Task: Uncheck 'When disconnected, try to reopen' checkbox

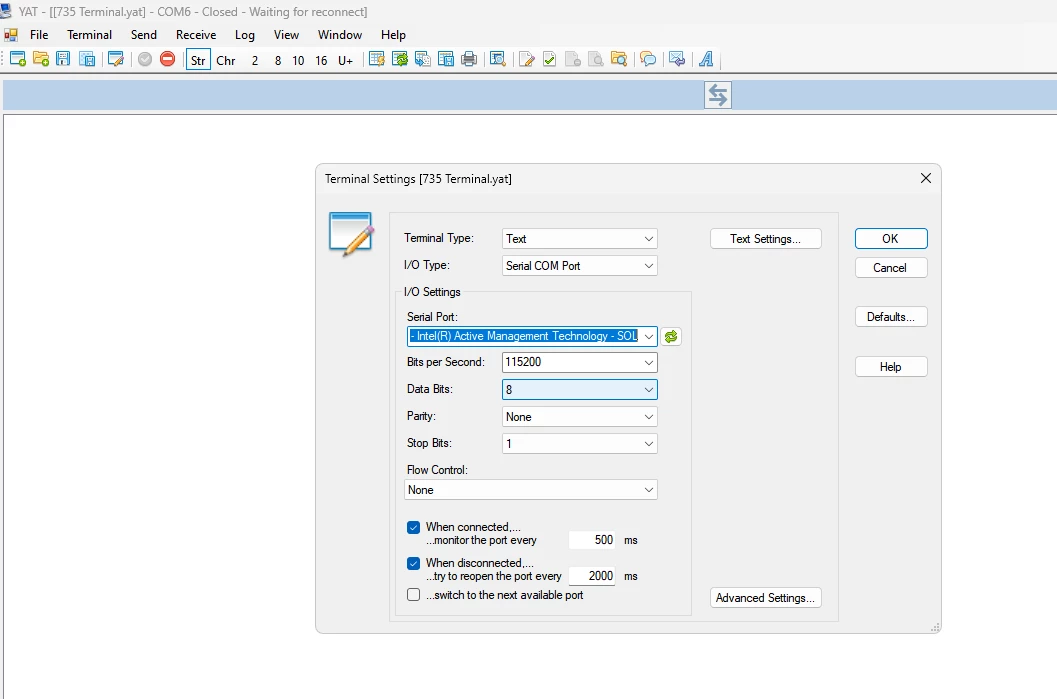Action: [x=414, y=563]
